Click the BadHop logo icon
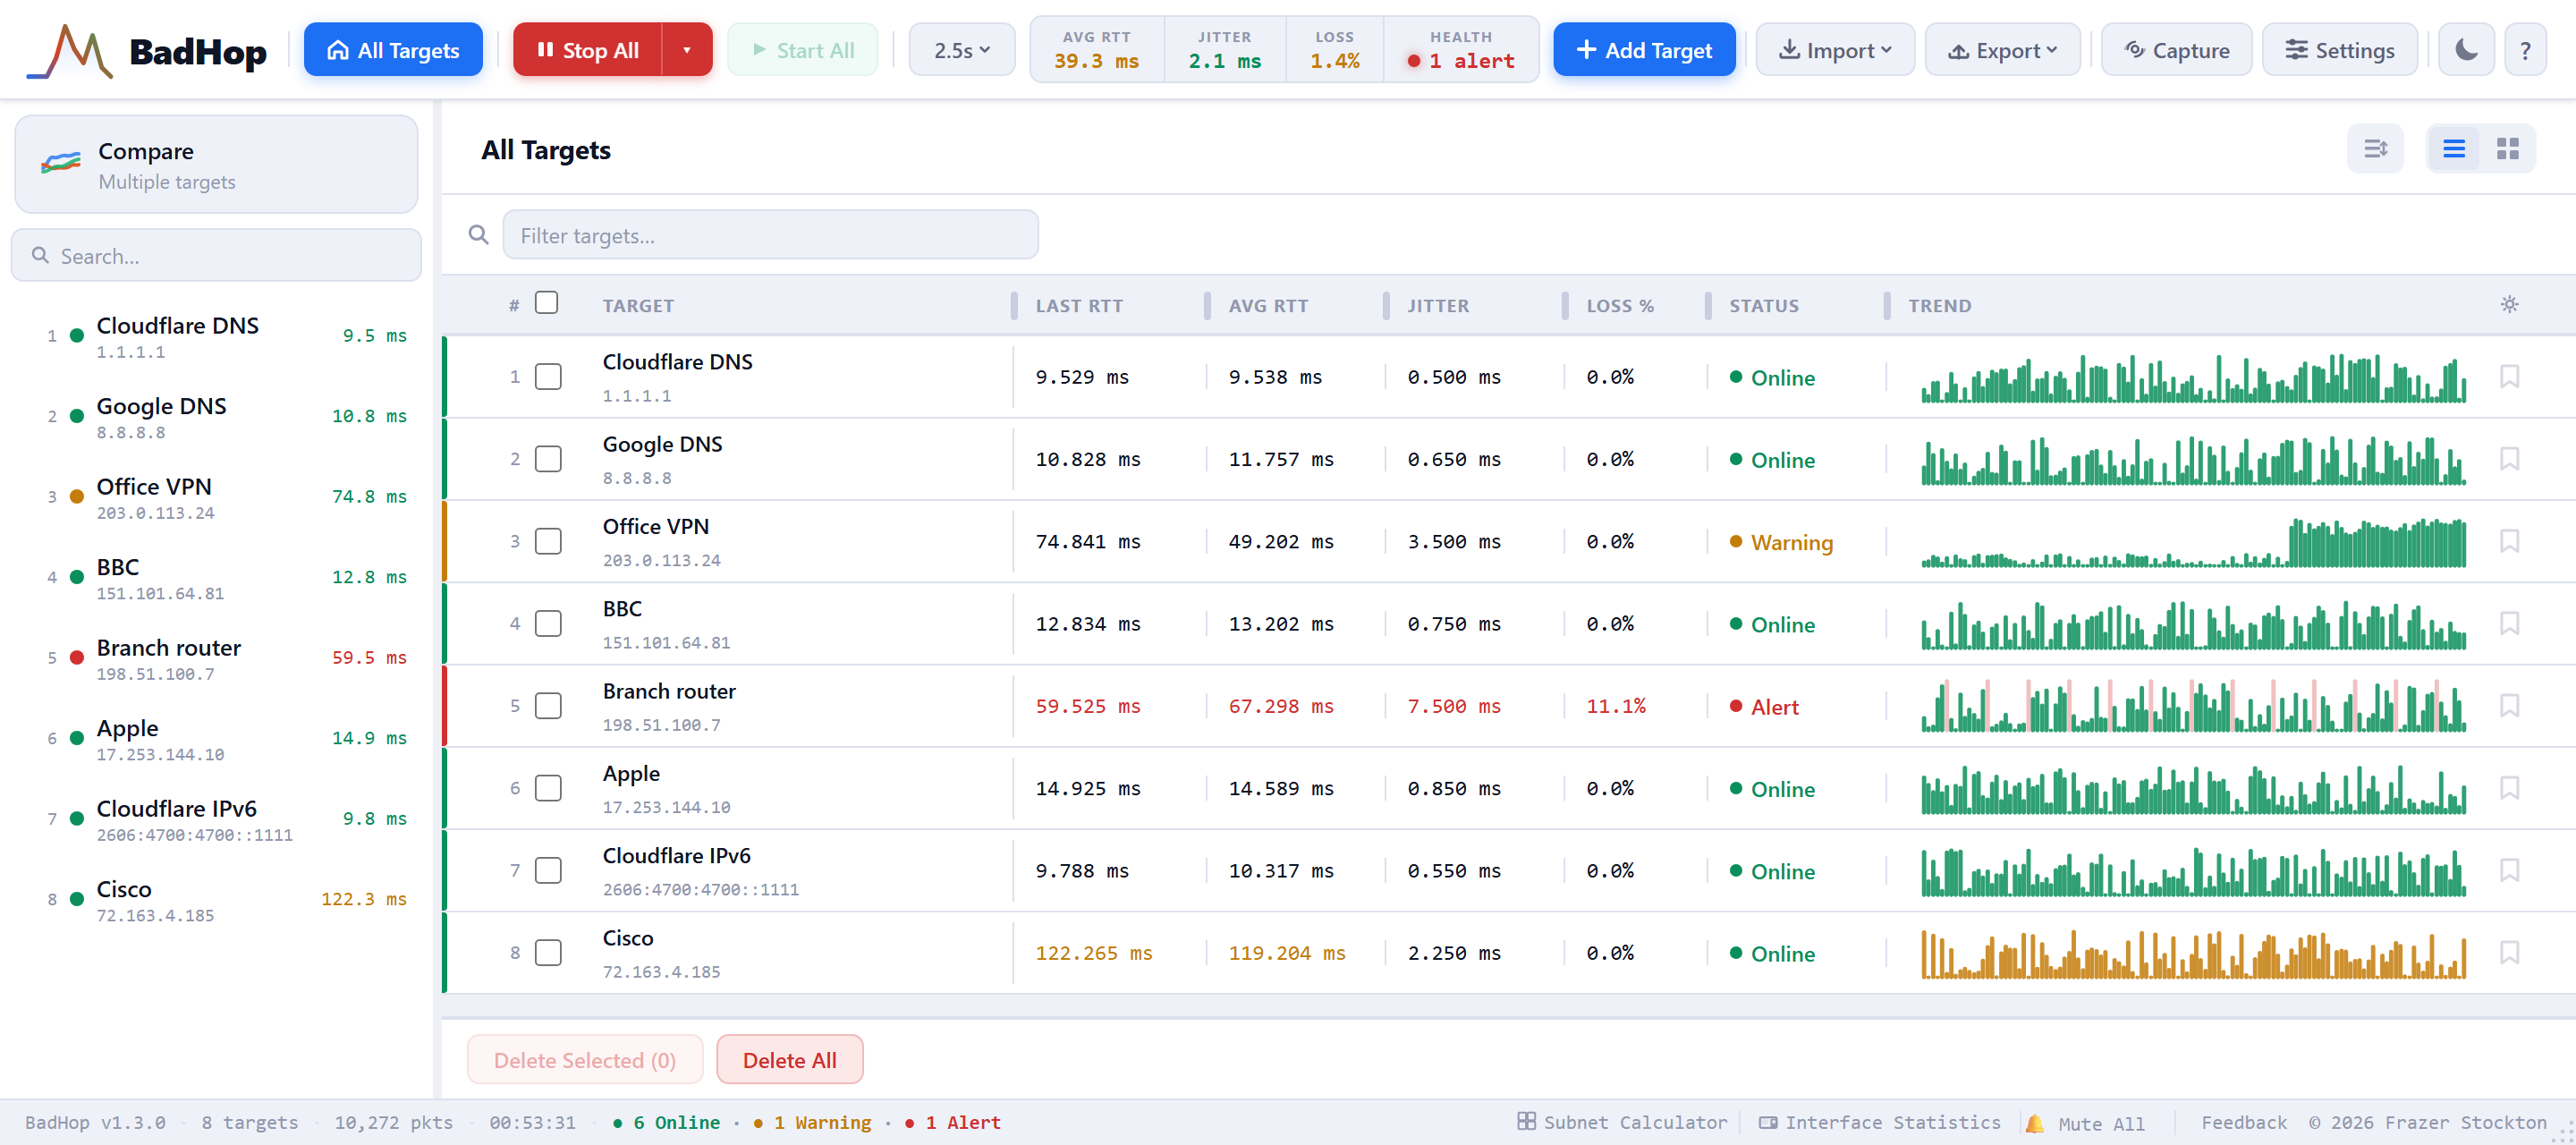2576x1145 pixels. click(69, 50)
